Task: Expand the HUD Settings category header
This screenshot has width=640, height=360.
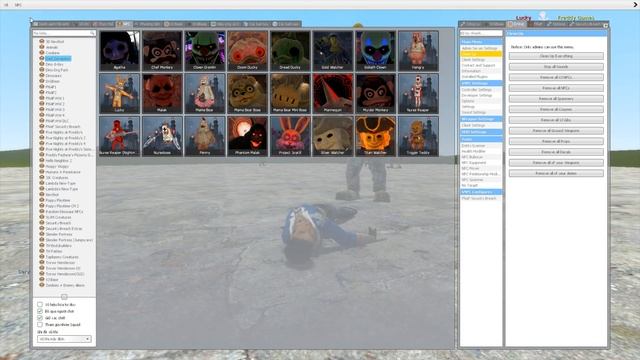Action: pos(481,132)
